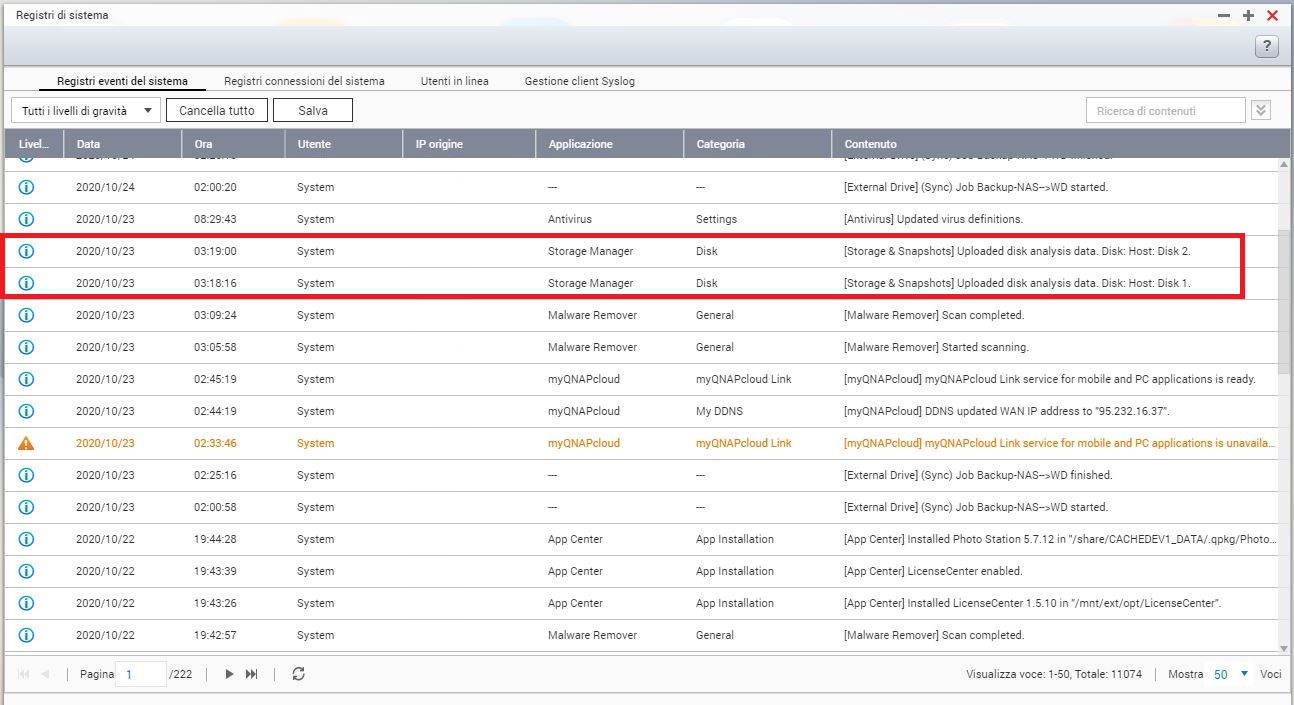Click the refresh log list icon
Image resolution: width=1294 pixels, height=705 pixels.
[298, 674]
